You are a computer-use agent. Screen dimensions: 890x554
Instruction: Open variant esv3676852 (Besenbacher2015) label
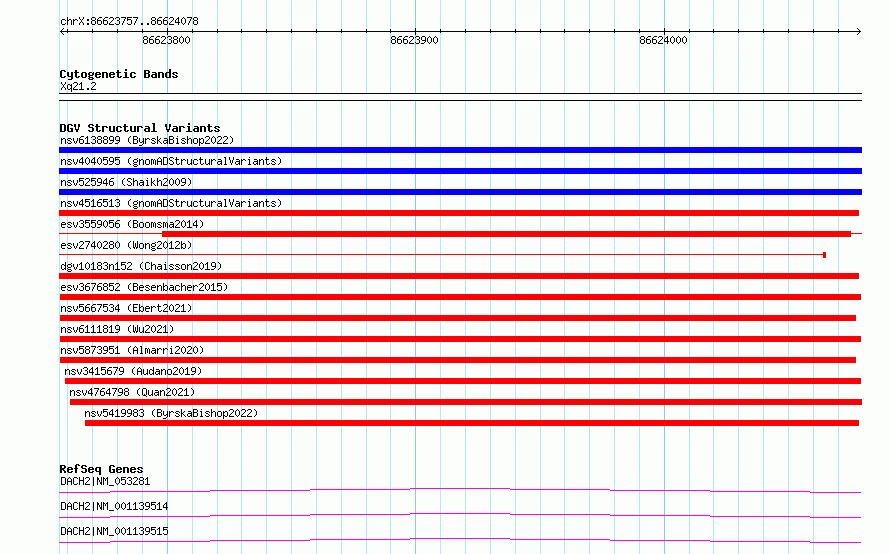pos(144,287)
